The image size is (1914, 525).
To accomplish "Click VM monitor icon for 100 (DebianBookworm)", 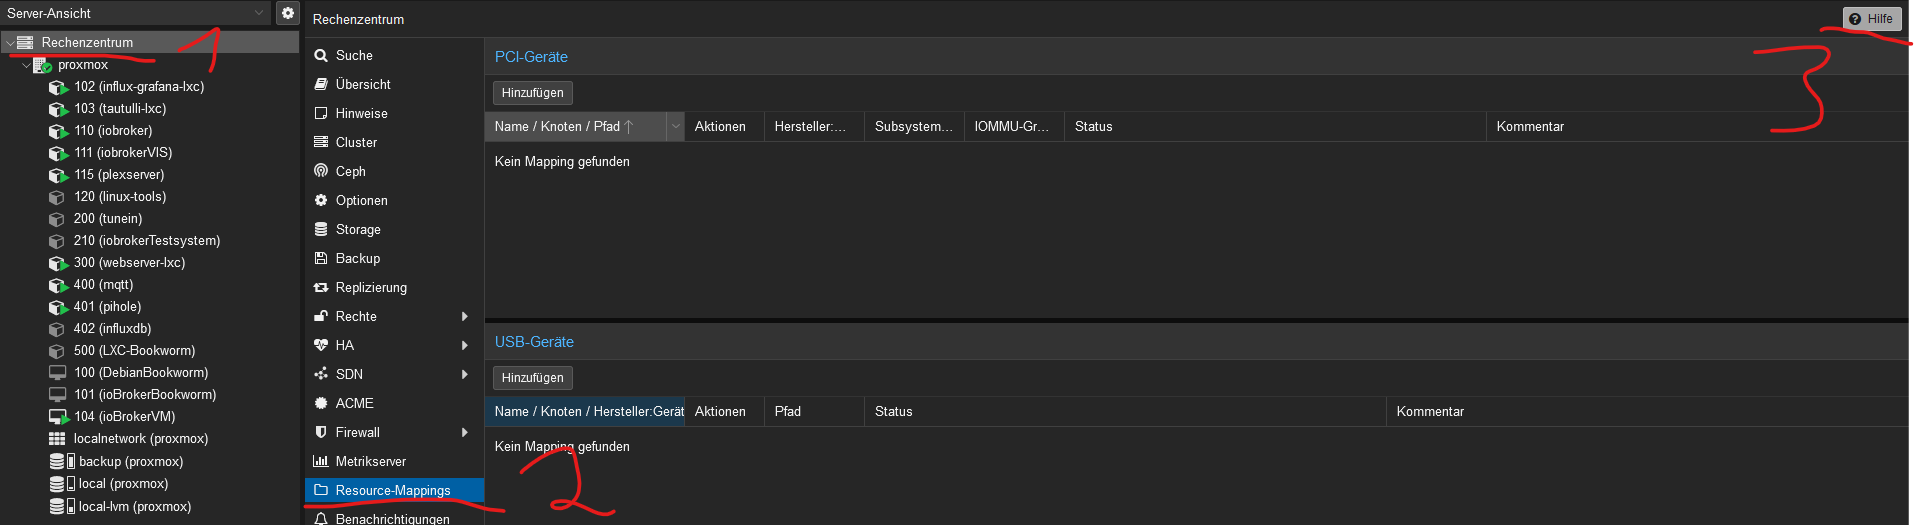I will (57, 373).
